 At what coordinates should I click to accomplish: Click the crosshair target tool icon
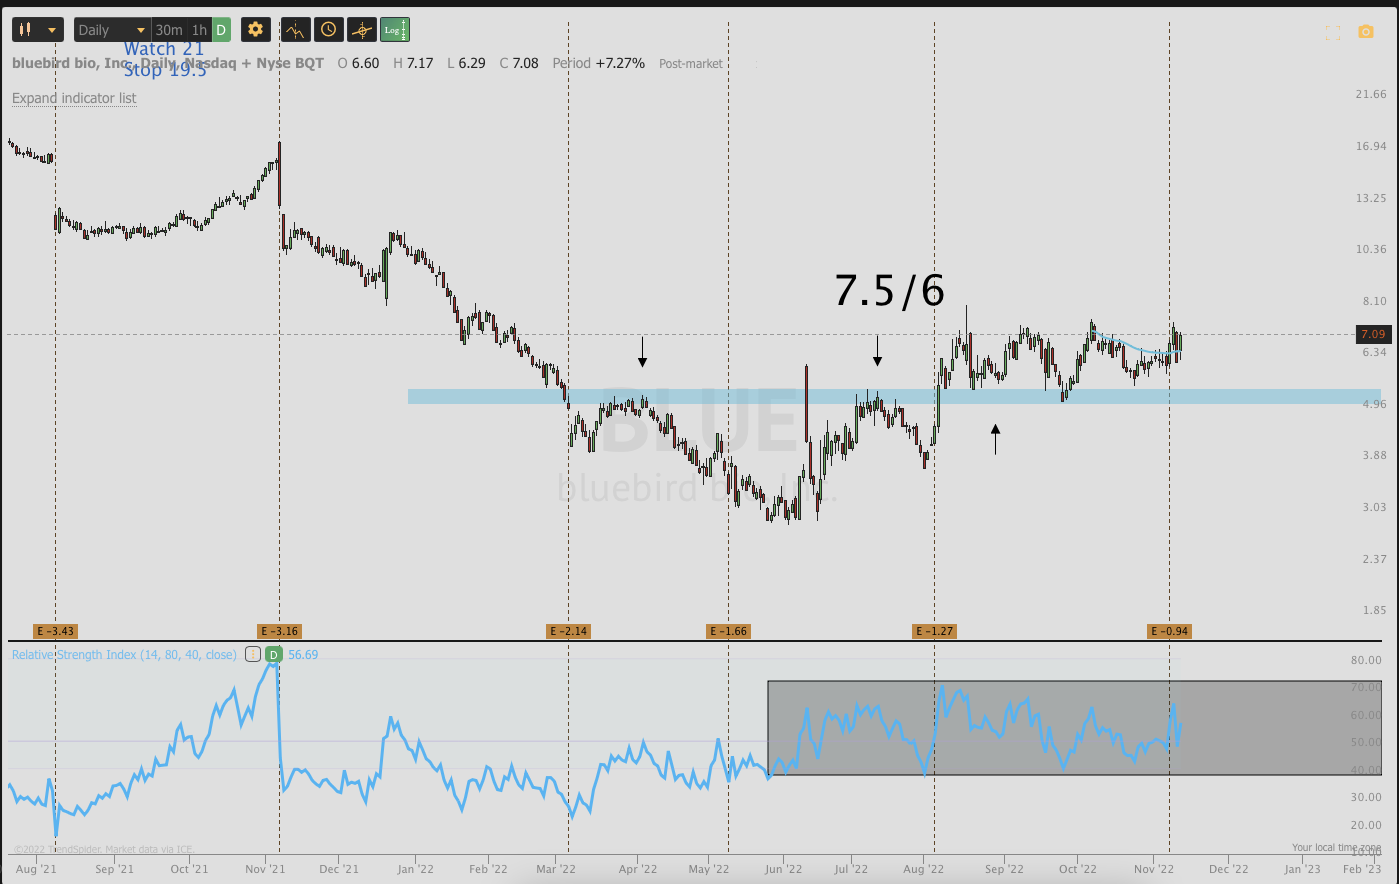click(x=361, y=30)
